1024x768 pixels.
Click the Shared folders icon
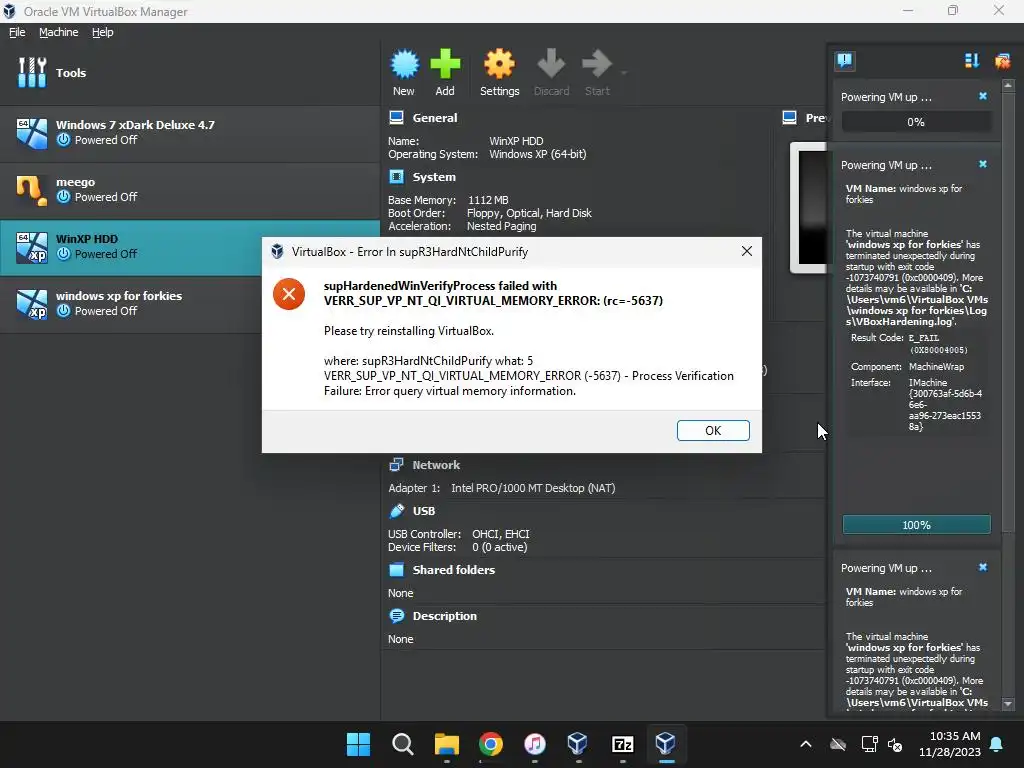[x=396, y=569]
